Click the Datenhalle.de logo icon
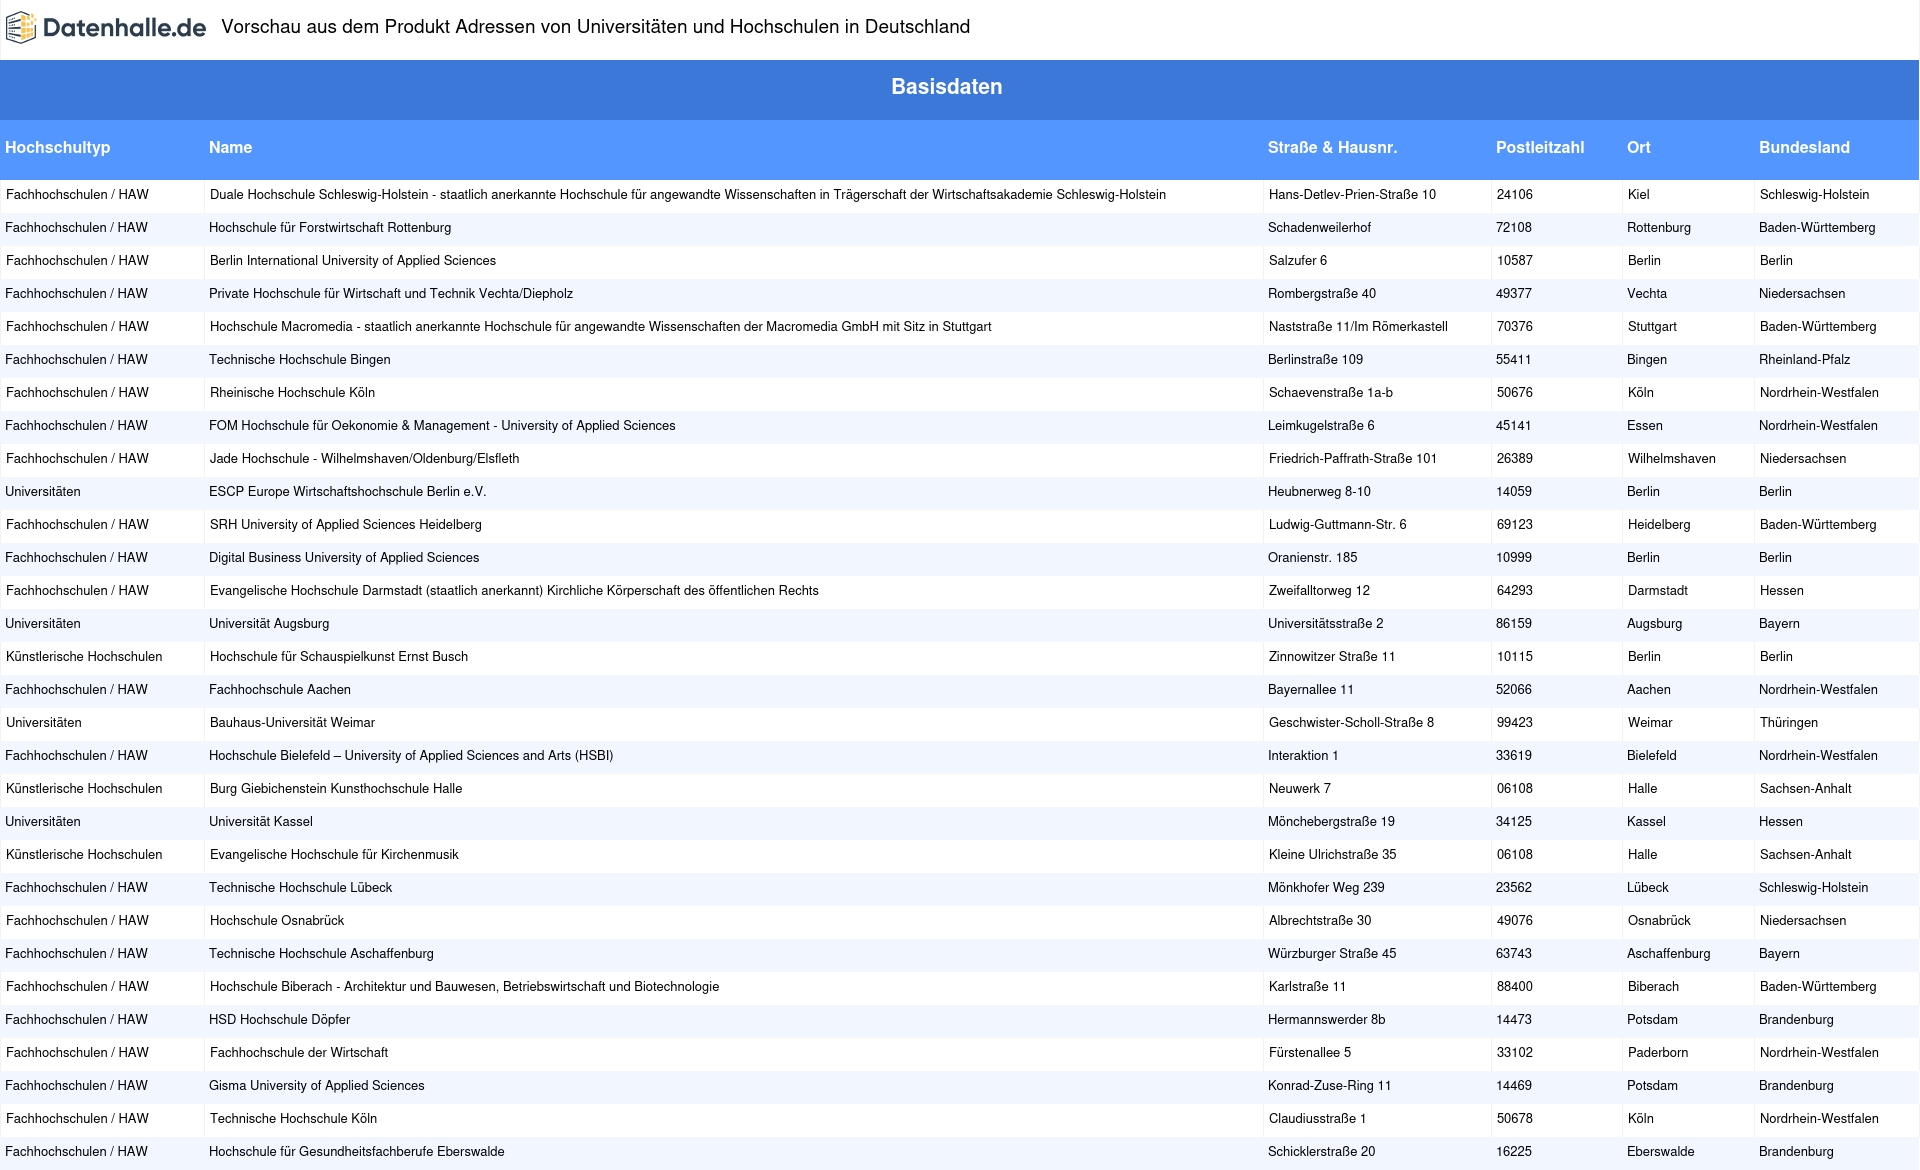 [21, 28]
